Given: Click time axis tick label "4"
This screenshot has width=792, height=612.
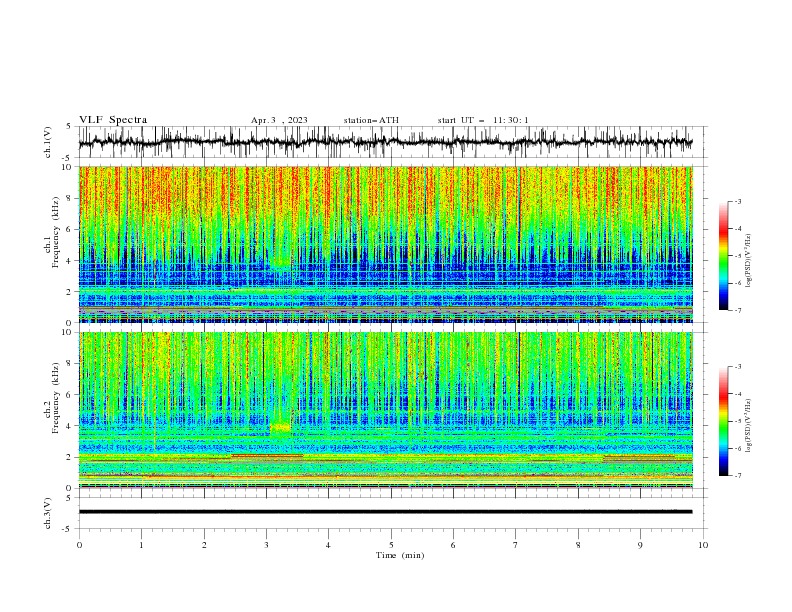Looking at the screenshot, I should click(328, 545).
